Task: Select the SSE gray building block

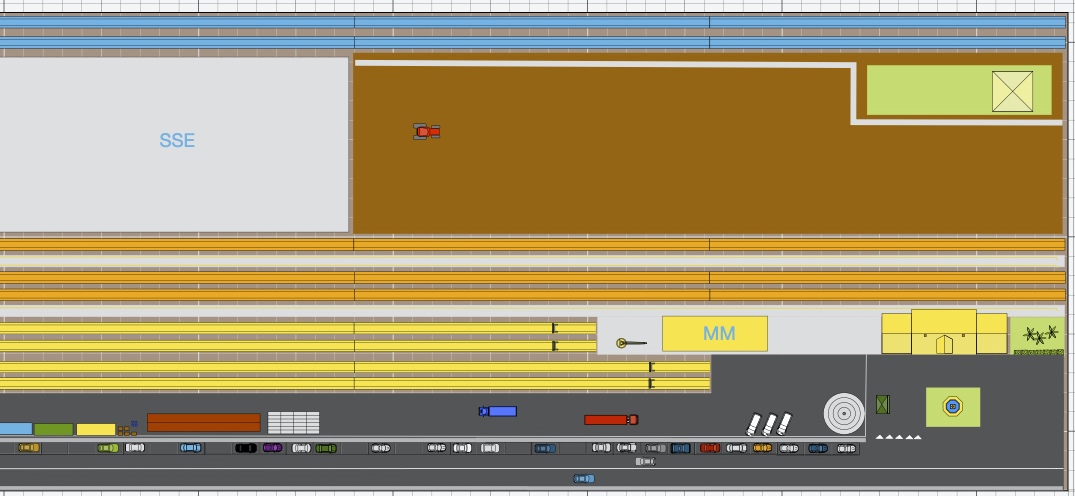Action: coord(175,142)
